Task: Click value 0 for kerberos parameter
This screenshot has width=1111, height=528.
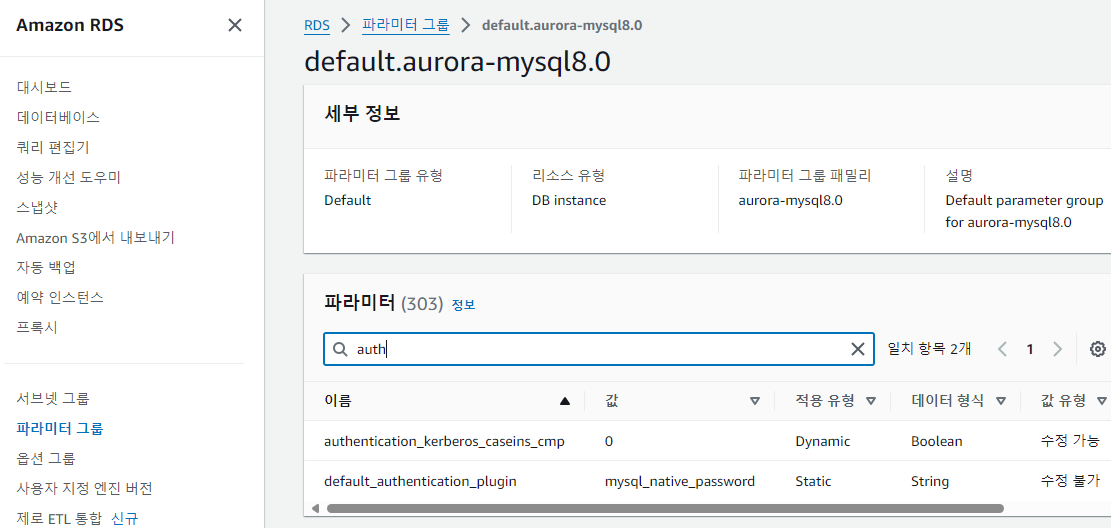Action: point(609,441)
